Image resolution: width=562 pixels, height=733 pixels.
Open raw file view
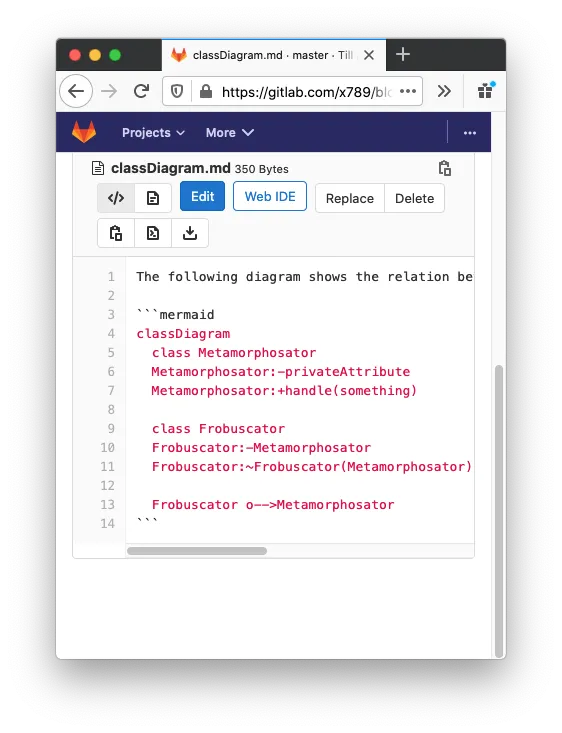(153, 233)
